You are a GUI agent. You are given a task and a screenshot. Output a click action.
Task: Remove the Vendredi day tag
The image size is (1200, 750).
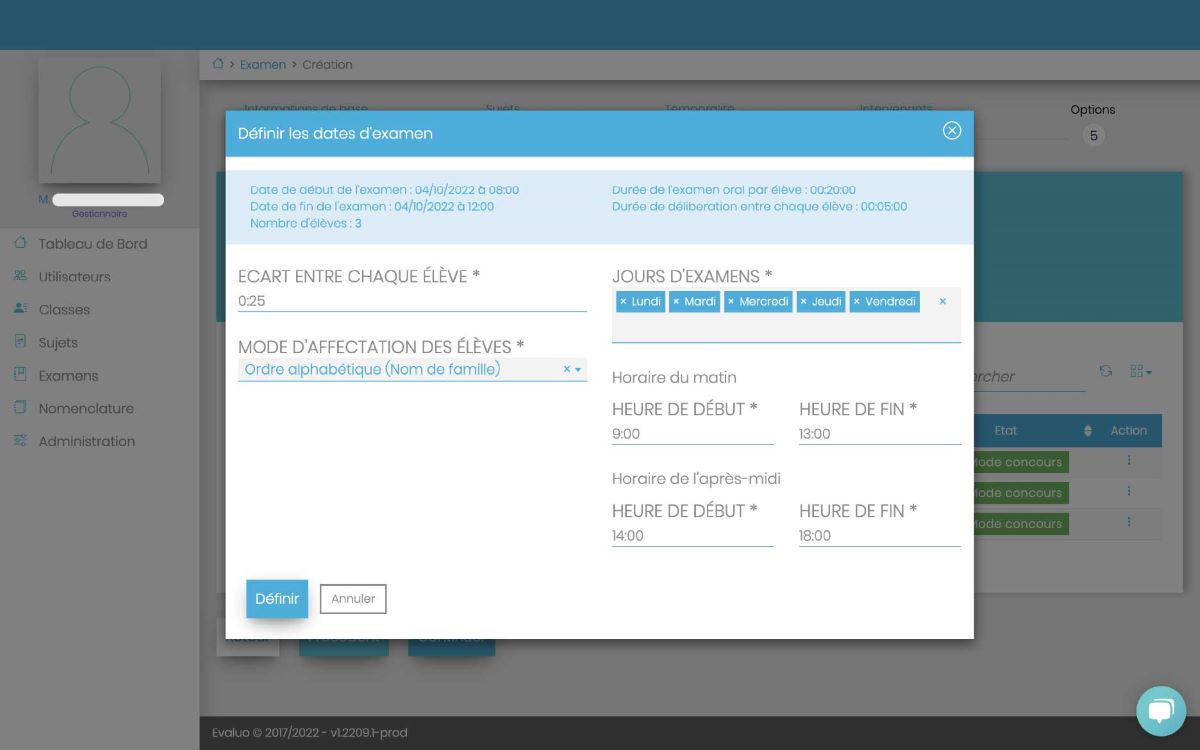[856, 301]
